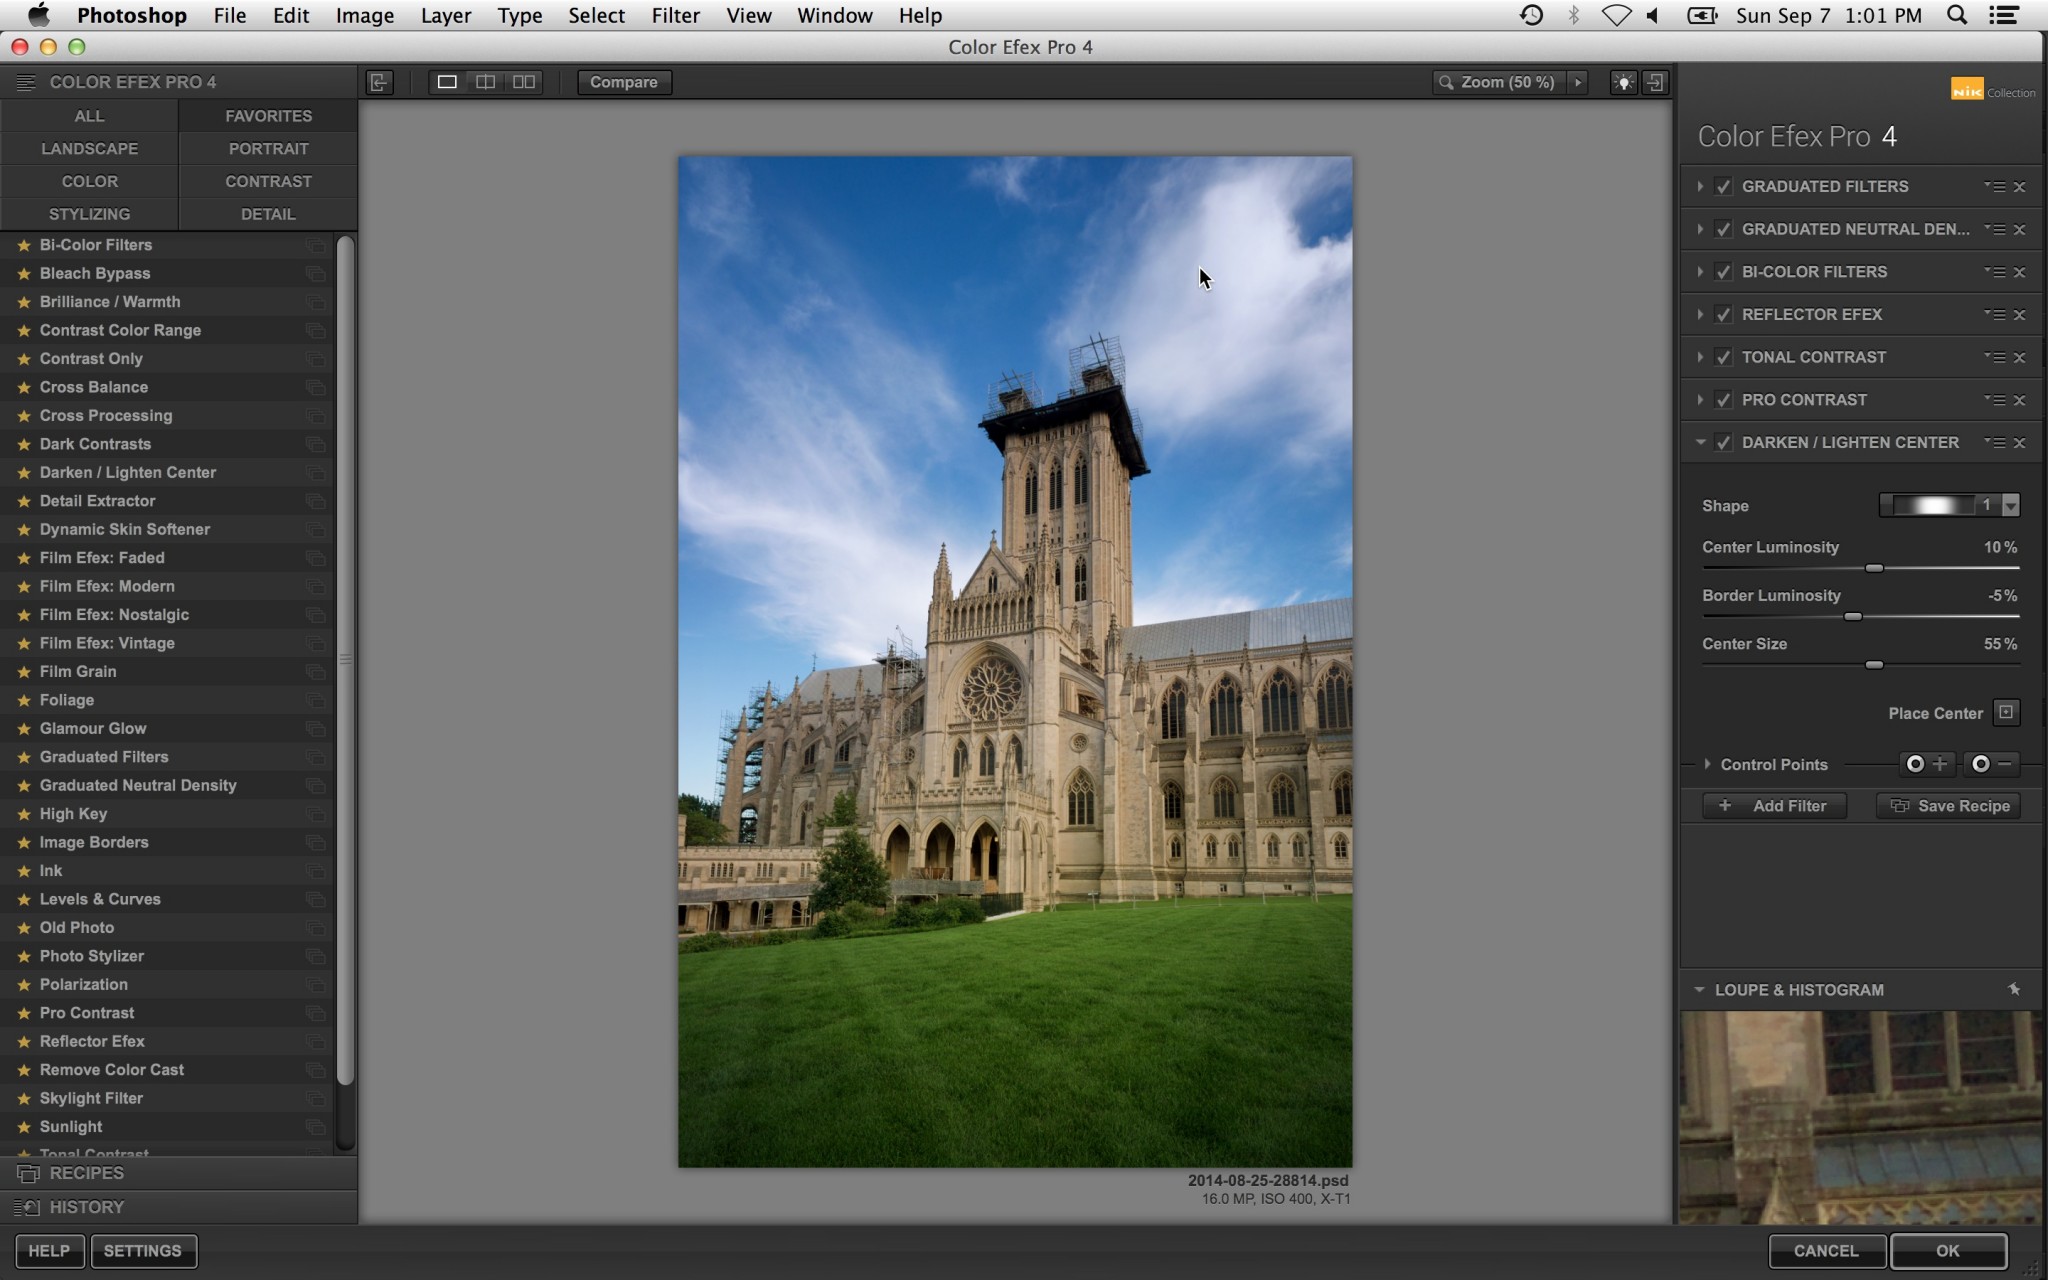Image resolution: width=2048 pixels, height=1280 pixels.
Task: Remove the Tonal Contrast filter with its X
Action: (x=2019, y=357)
